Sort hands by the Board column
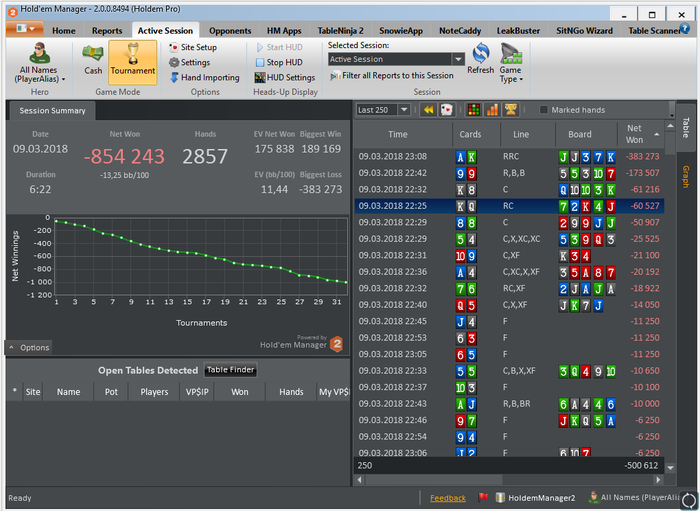 coord(579,134)
